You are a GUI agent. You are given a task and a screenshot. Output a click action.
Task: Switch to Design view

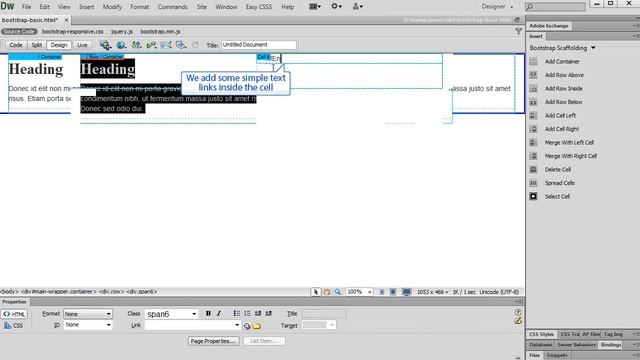(x=59, y=45)
